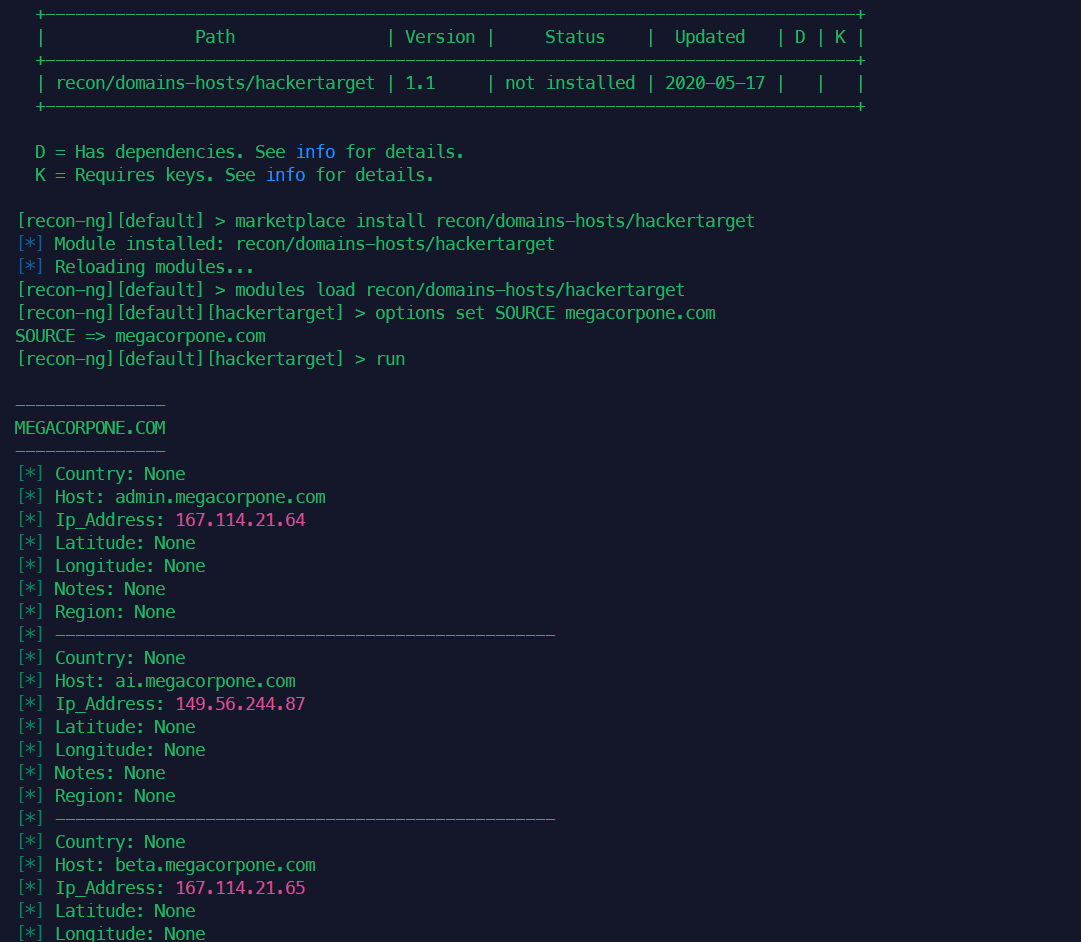Click 'Latitude: None' under 167.114.21.65
The width and height of the screenshot is (1081, 942).
pyautogui.click(x=125, y=911)
